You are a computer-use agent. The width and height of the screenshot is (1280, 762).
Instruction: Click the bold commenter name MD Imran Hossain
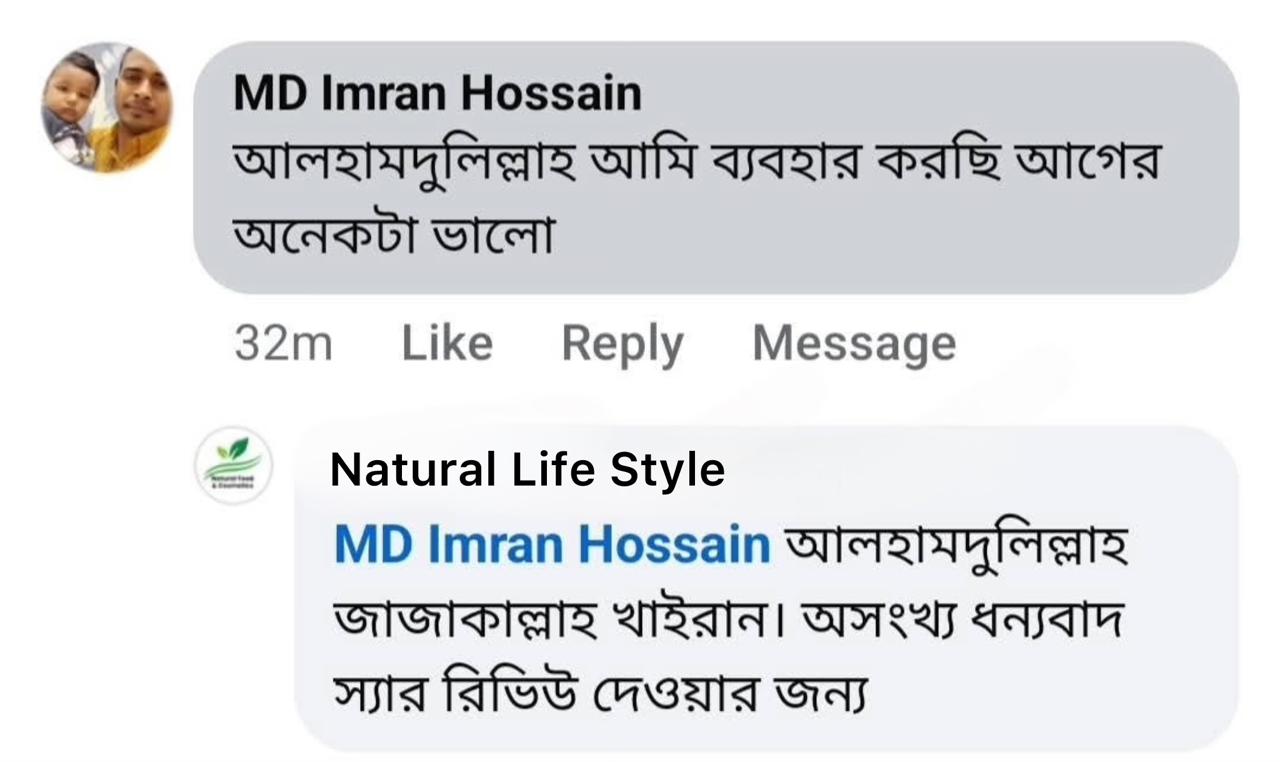(x=437, y=94)
